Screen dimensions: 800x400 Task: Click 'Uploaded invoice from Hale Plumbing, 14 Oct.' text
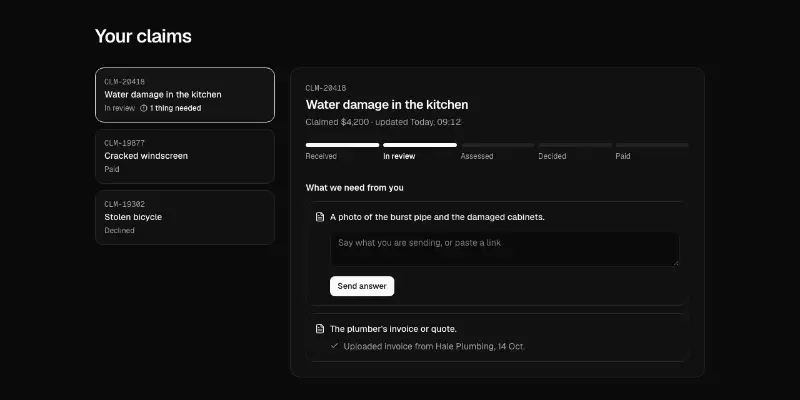[x=434, y=346]
